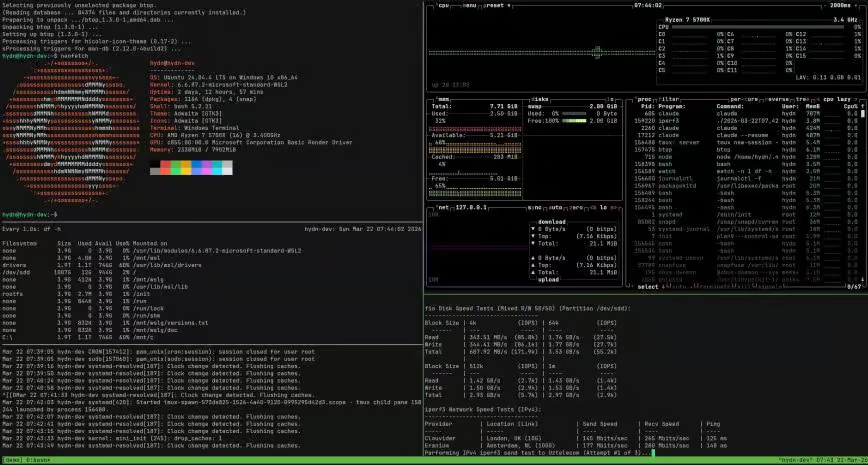868x465 pixels.
Task: Decrease update interval with minus beside 2000ms
Action: click(825, 5)
